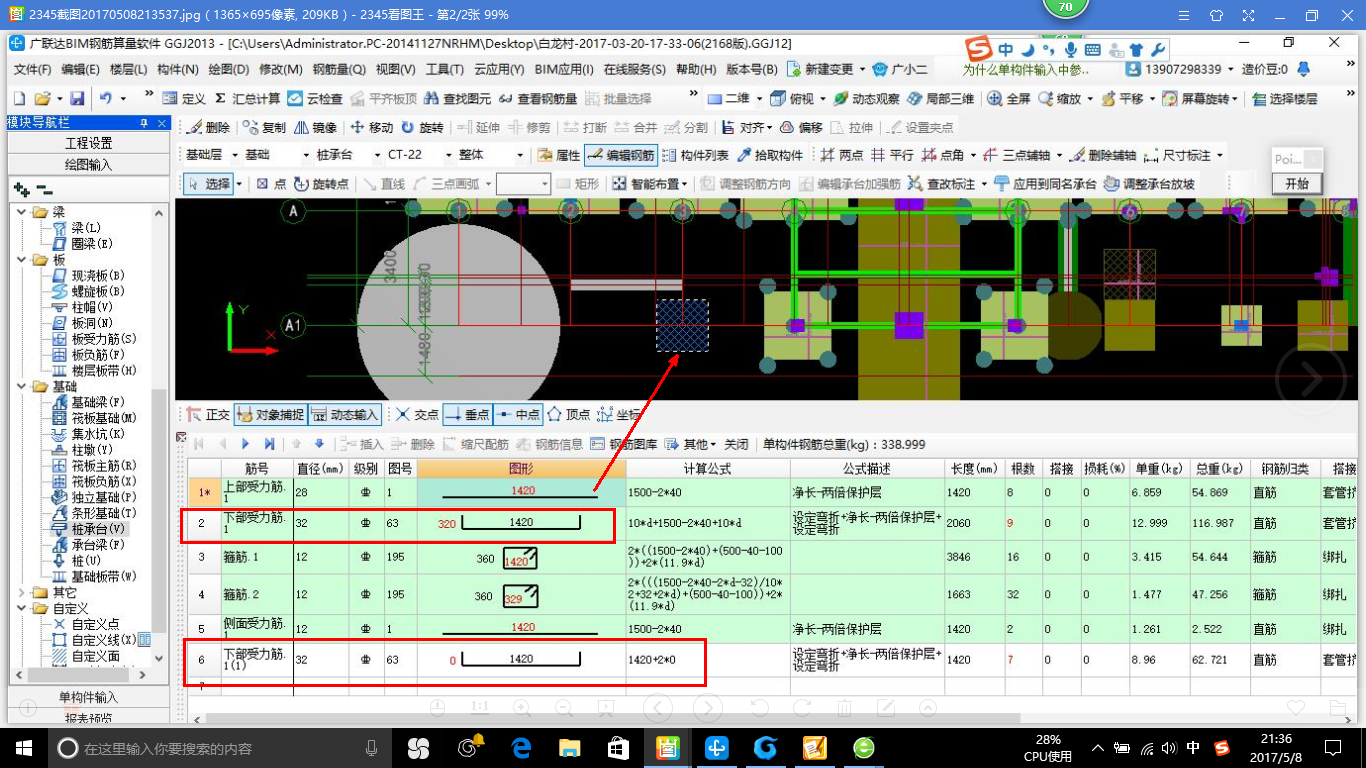The image size is (1366, 768).
Task: Toggle 顶点 vertex snap
Action: pos(568,414)
